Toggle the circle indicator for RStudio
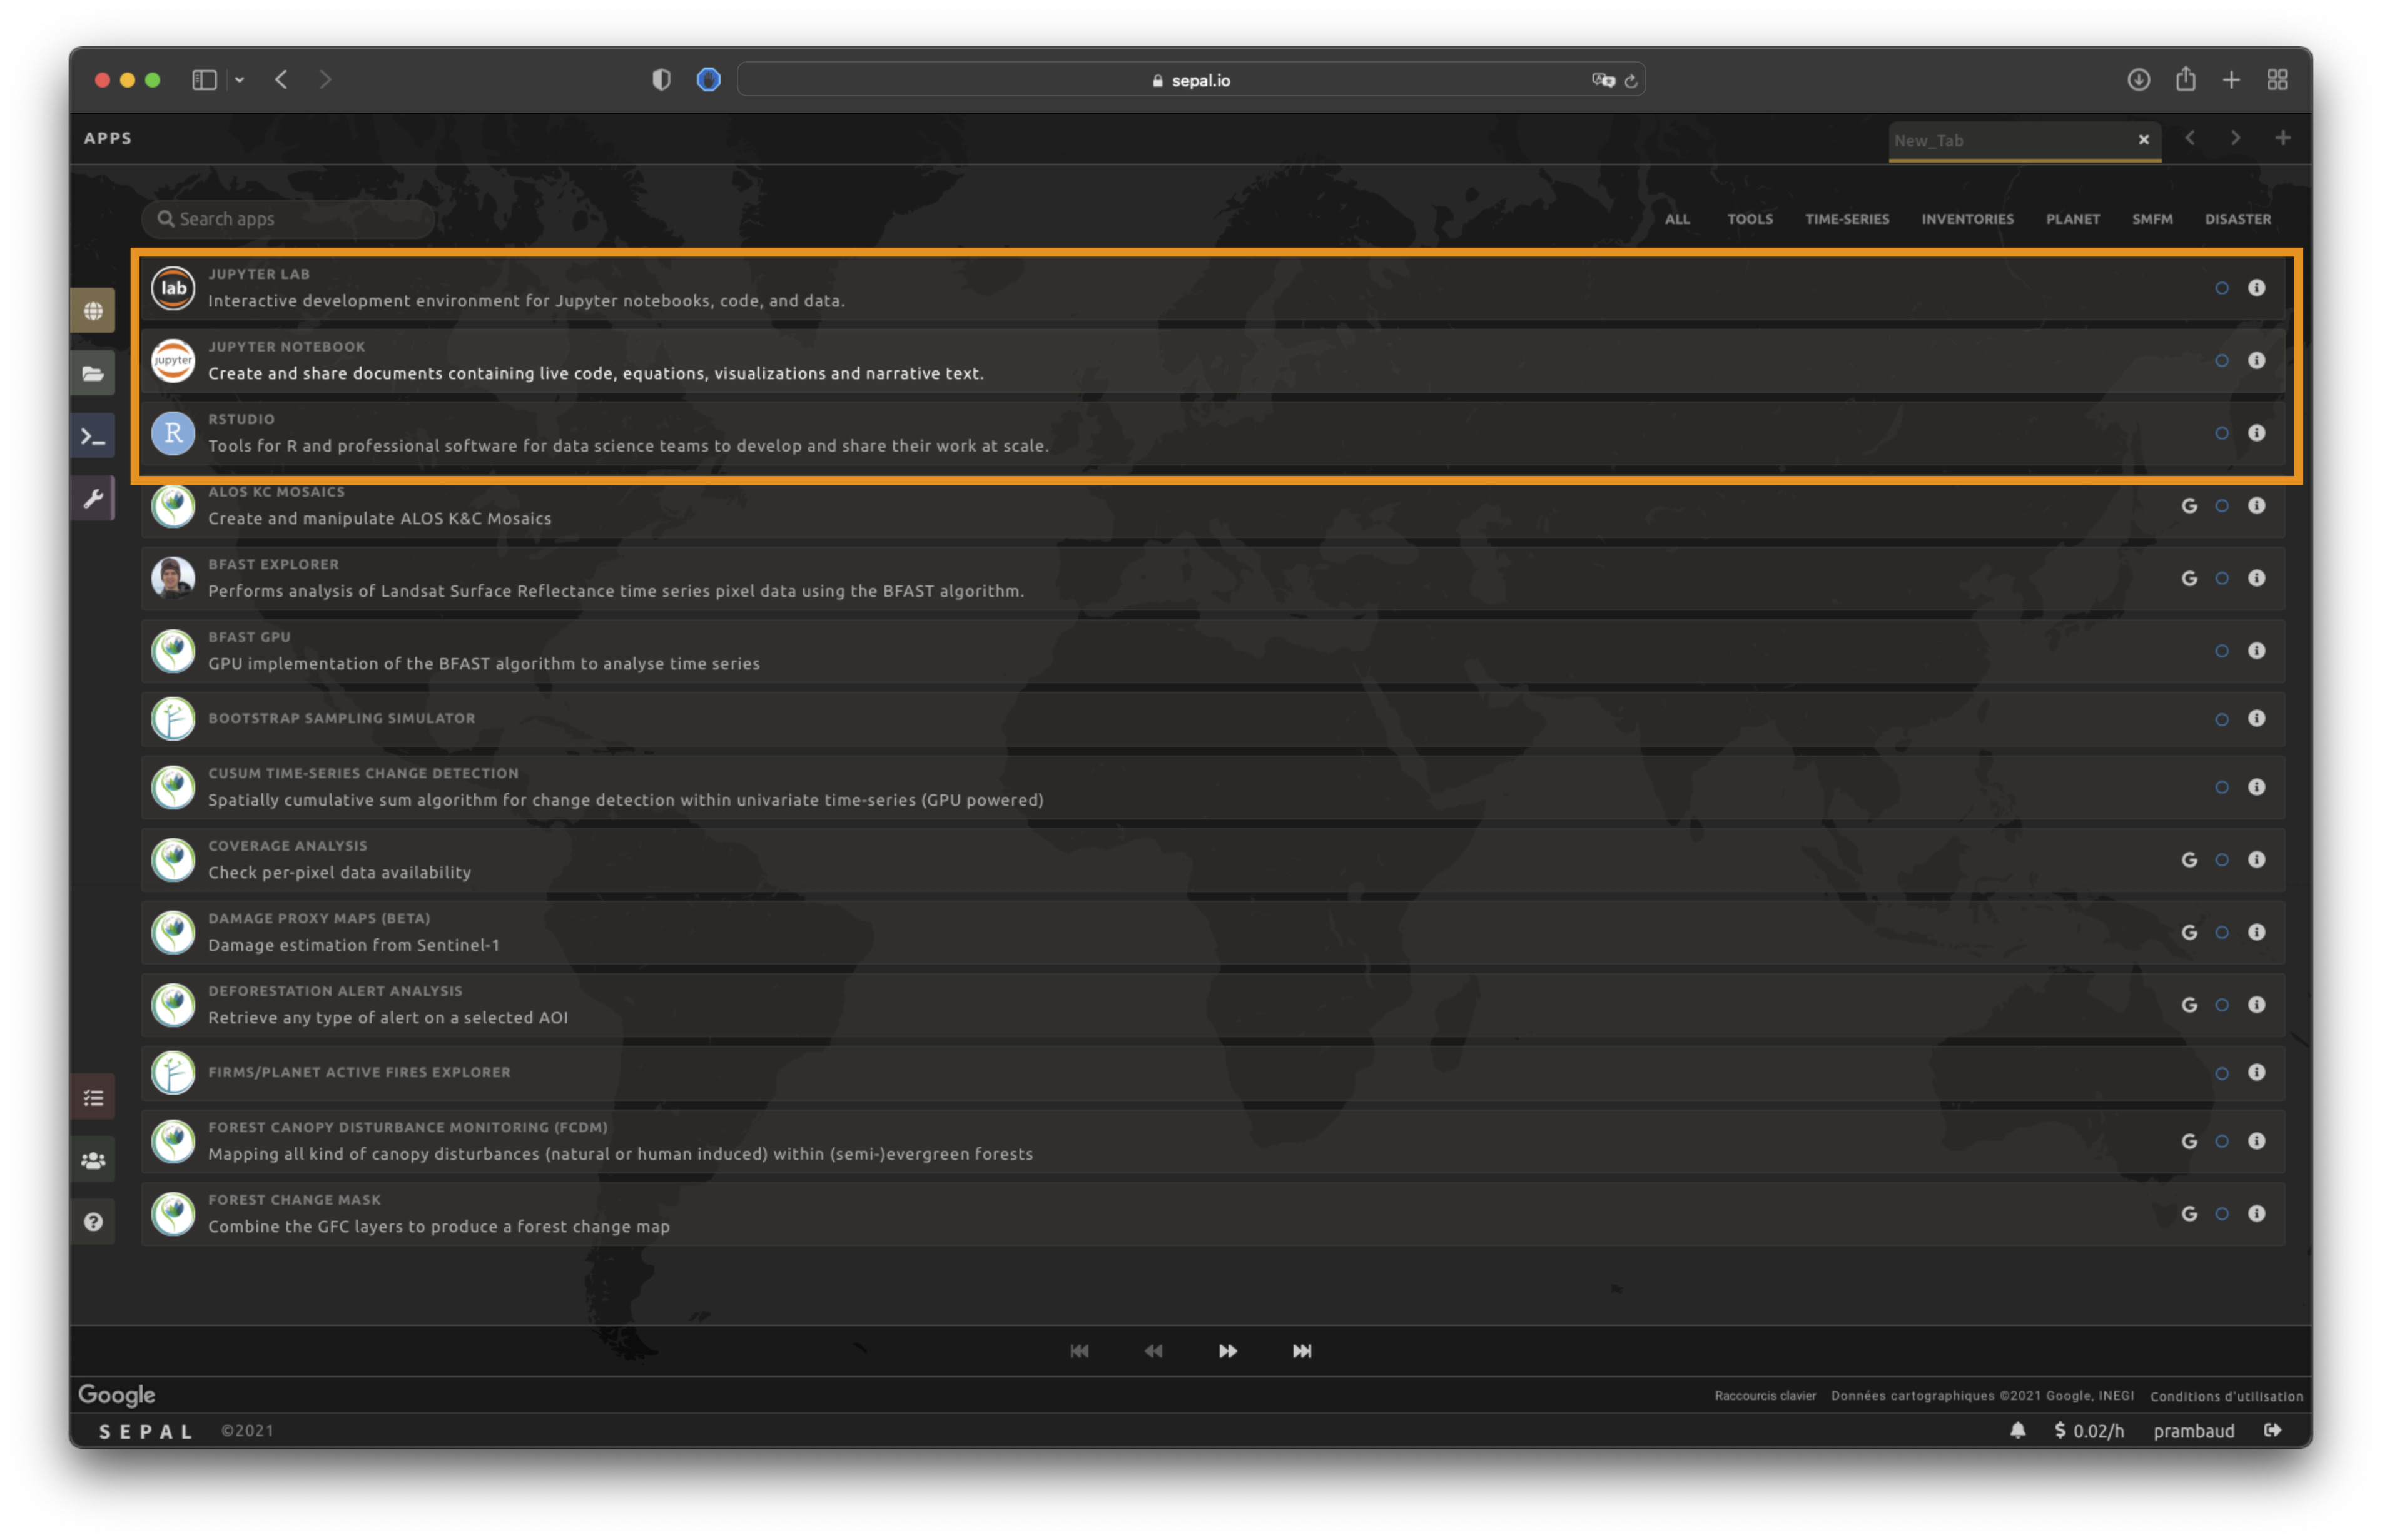 (2221, 433)
